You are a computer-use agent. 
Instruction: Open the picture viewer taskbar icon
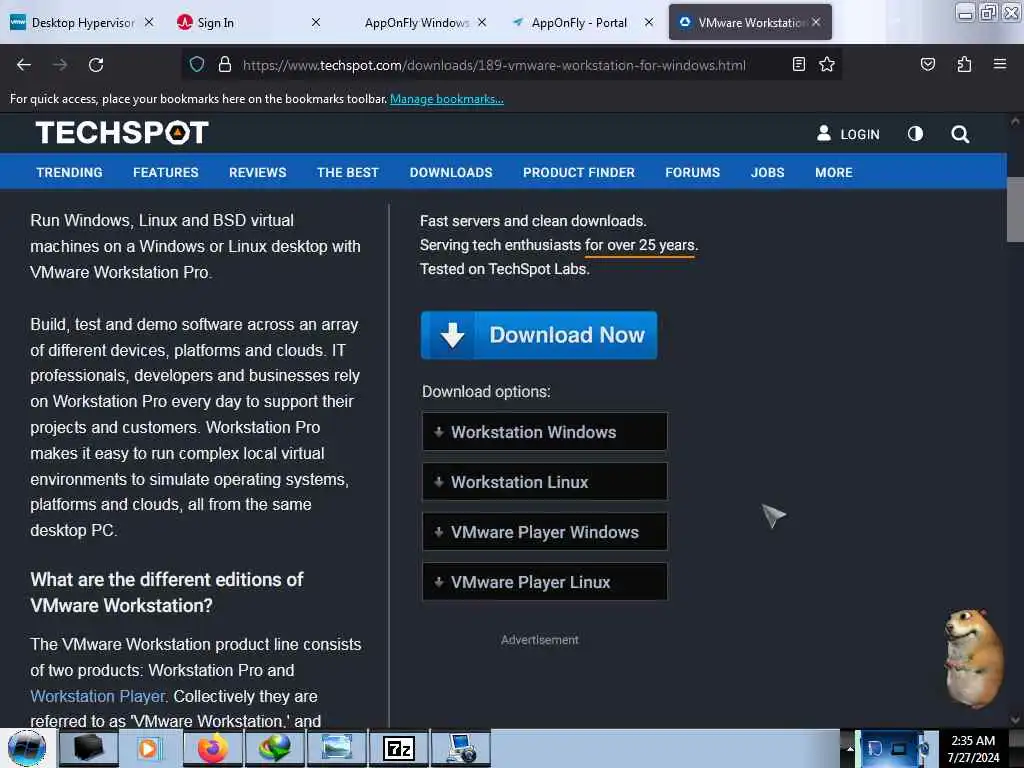pyautogui.click(x=337, y=748)
